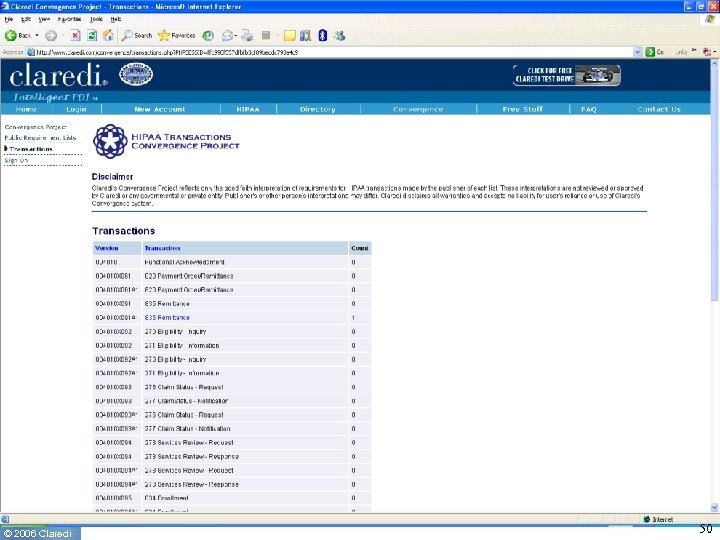Click the blue count 1 link
Screen dimensions: 720x540
[353, 318]
